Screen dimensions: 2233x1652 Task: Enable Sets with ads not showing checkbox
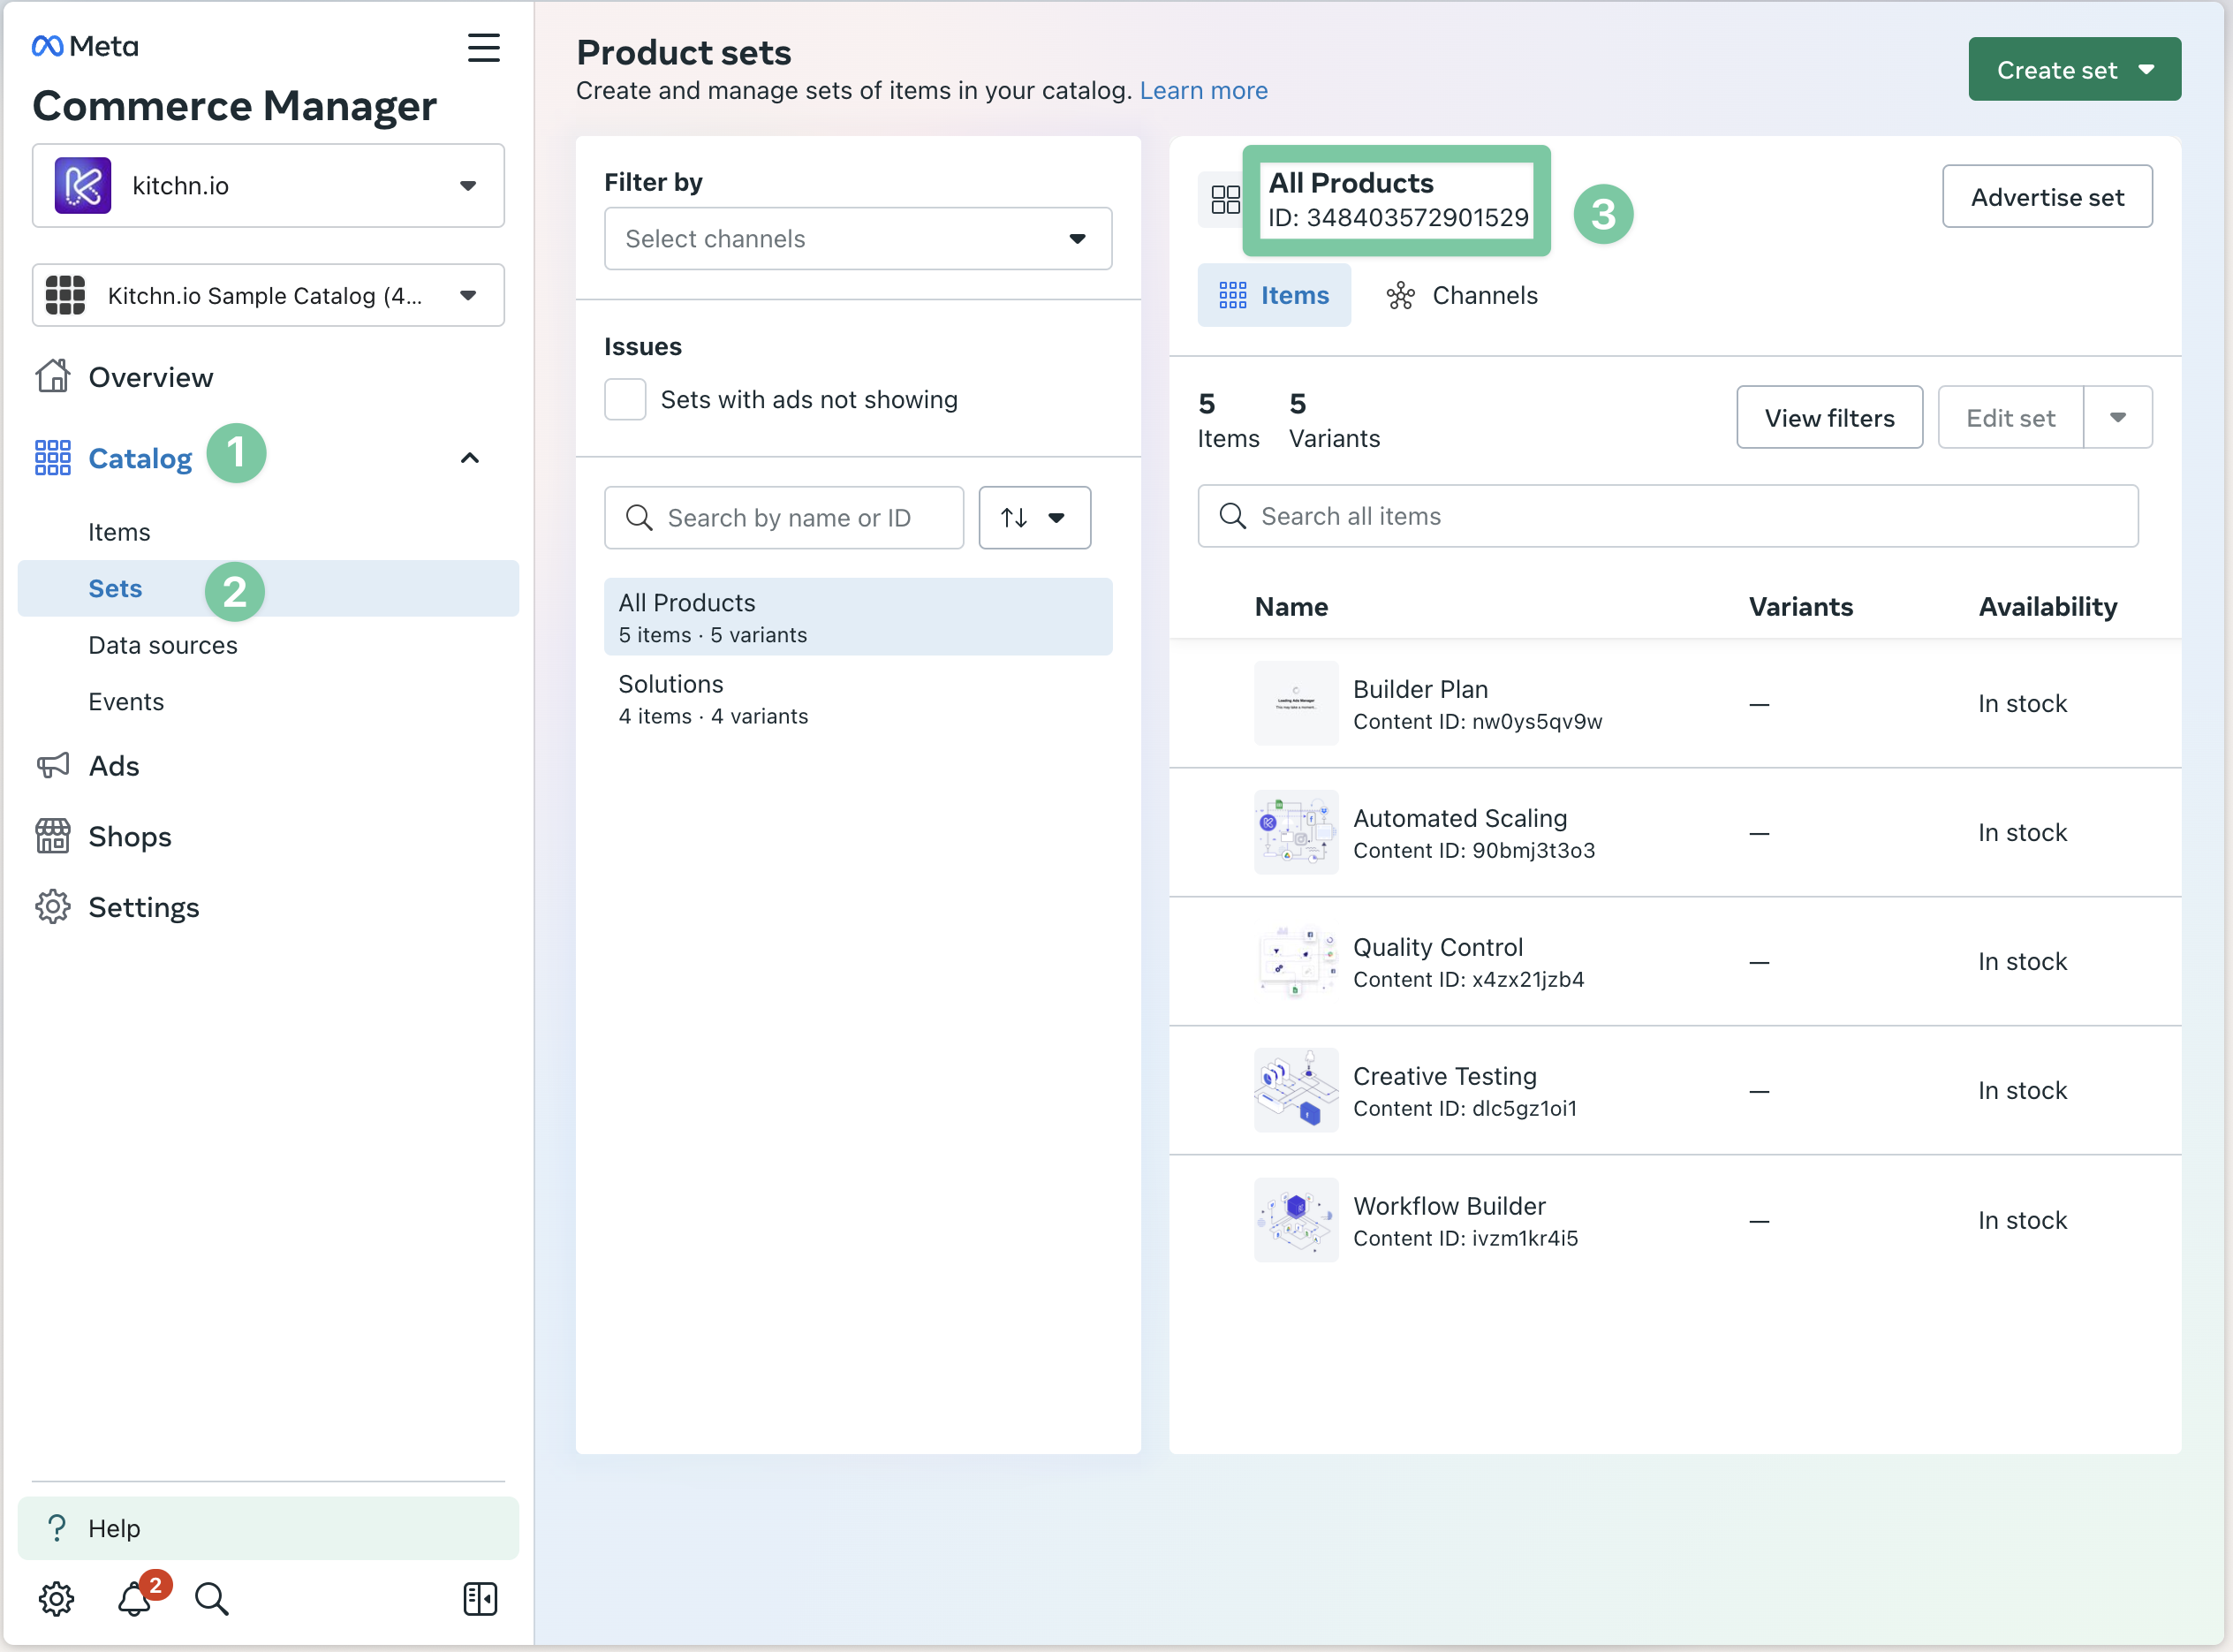point(625,399)
